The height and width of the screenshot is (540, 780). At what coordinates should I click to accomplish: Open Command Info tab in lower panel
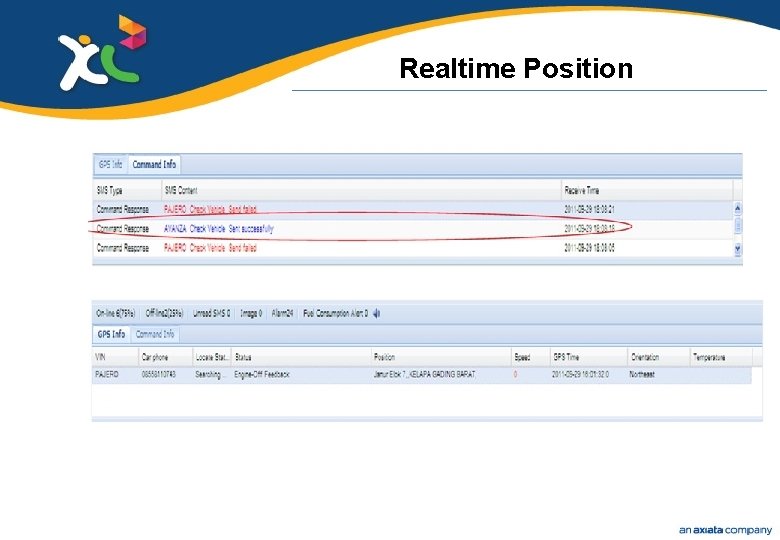click(155, 334)
